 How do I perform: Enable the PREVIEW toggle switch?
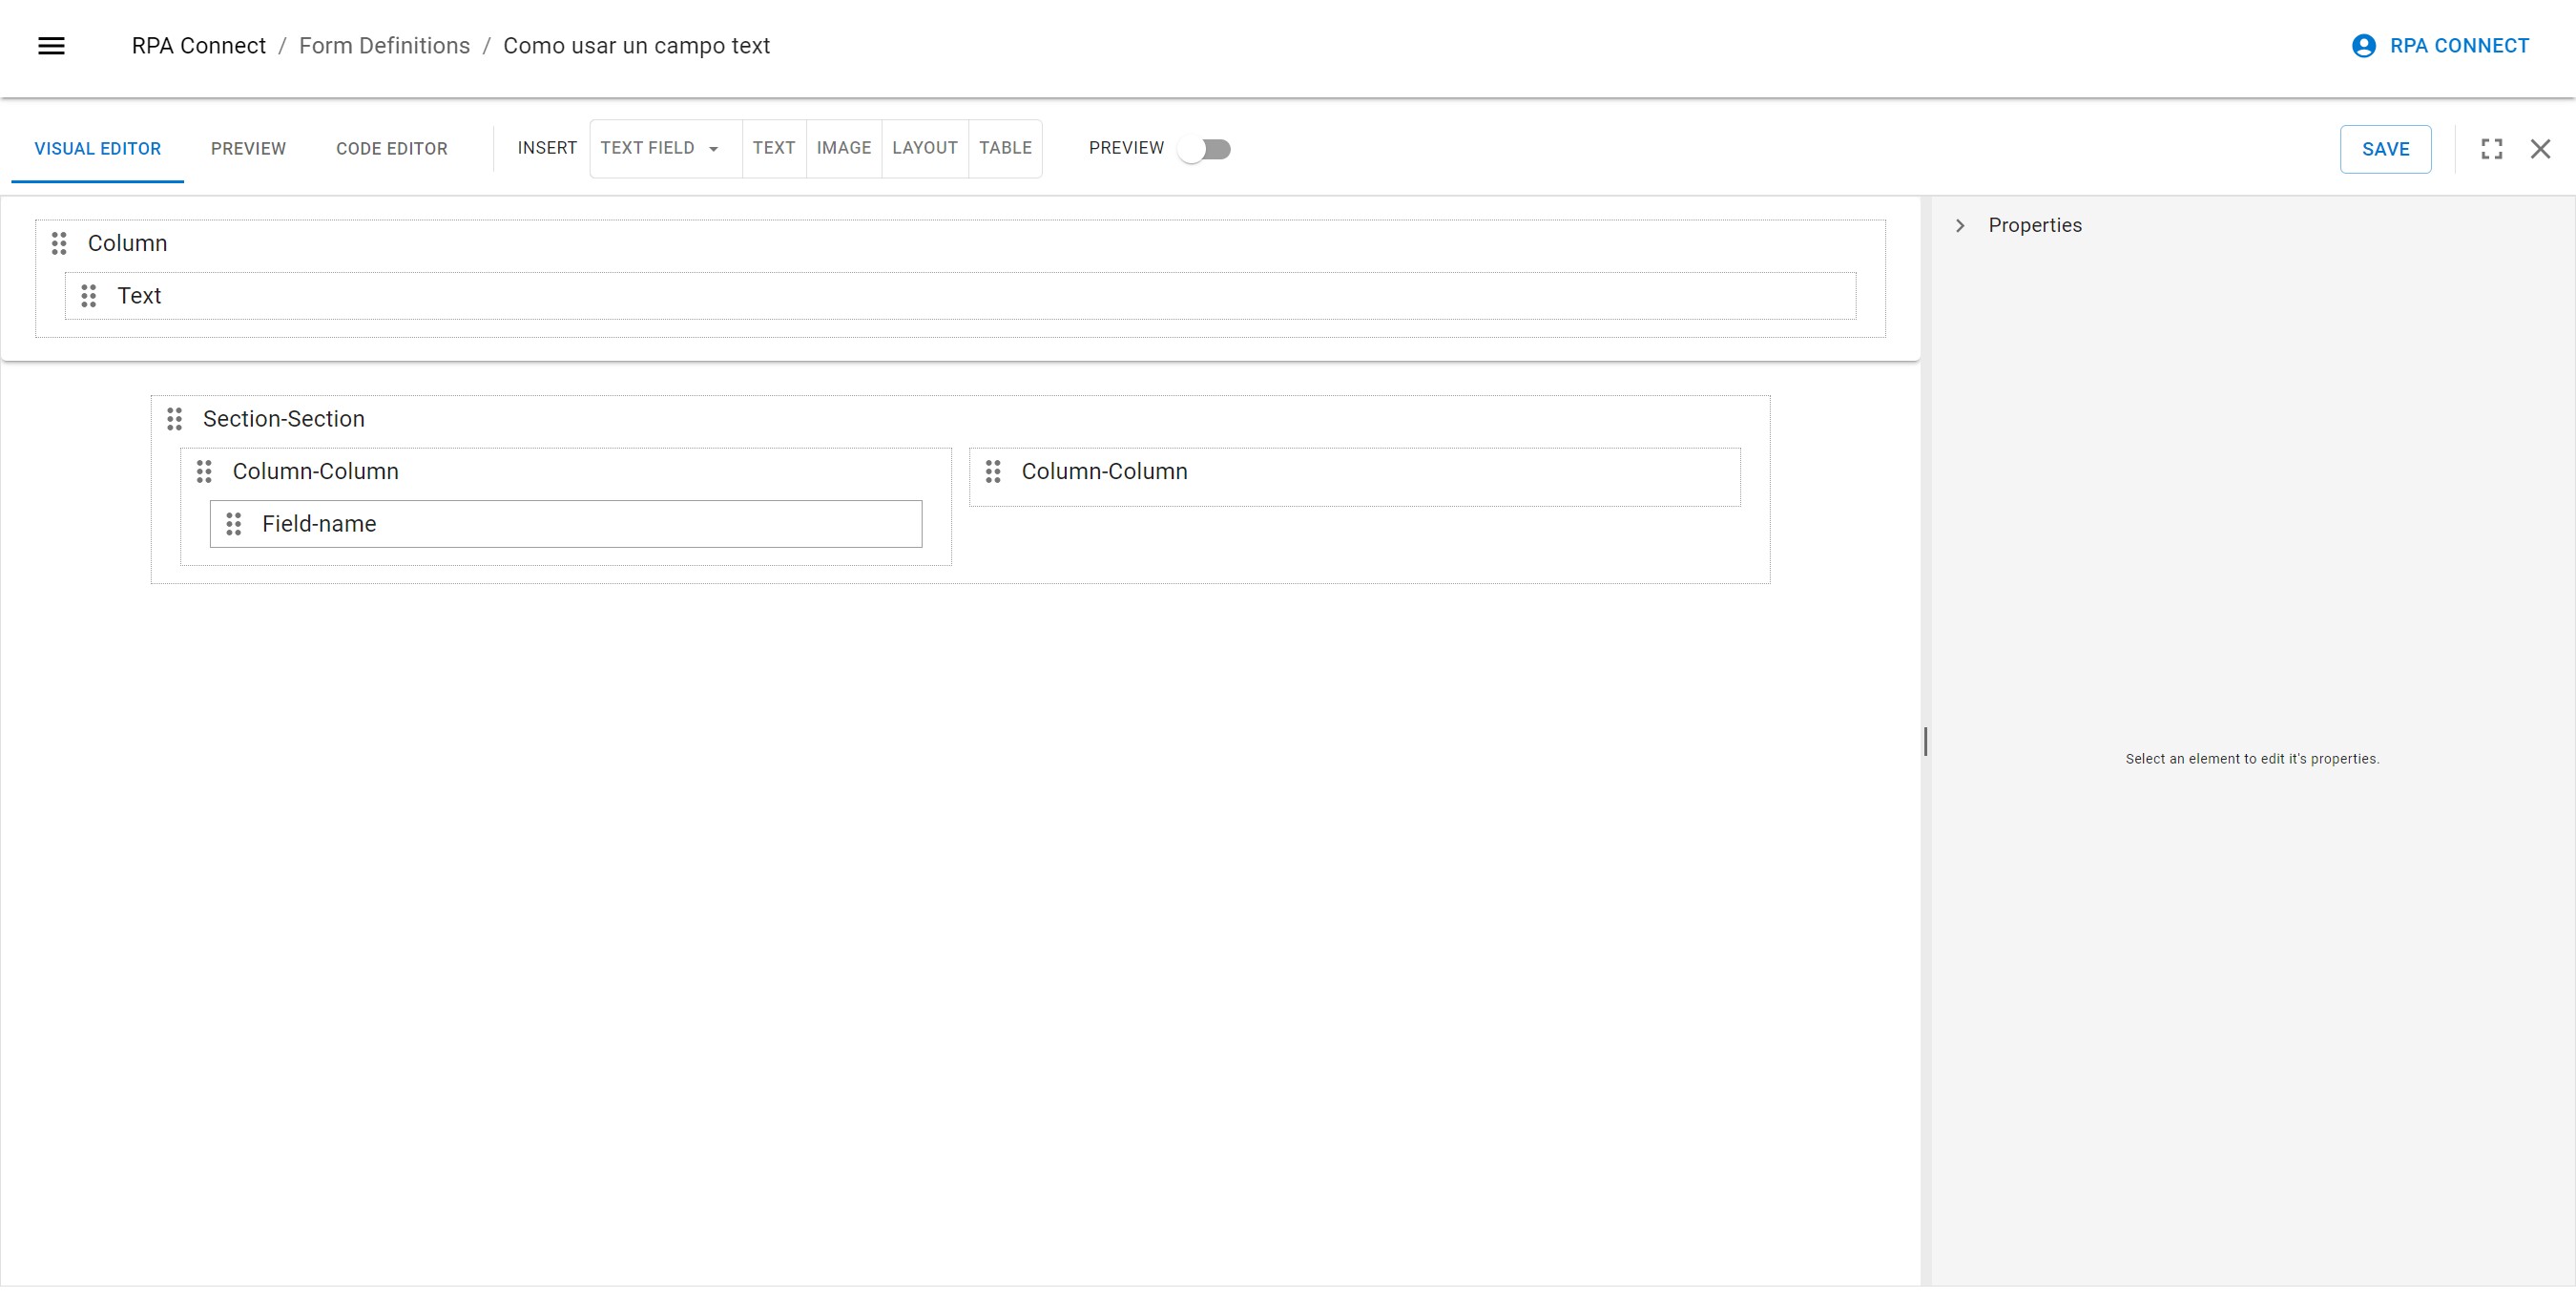[x=1206, y=148]
